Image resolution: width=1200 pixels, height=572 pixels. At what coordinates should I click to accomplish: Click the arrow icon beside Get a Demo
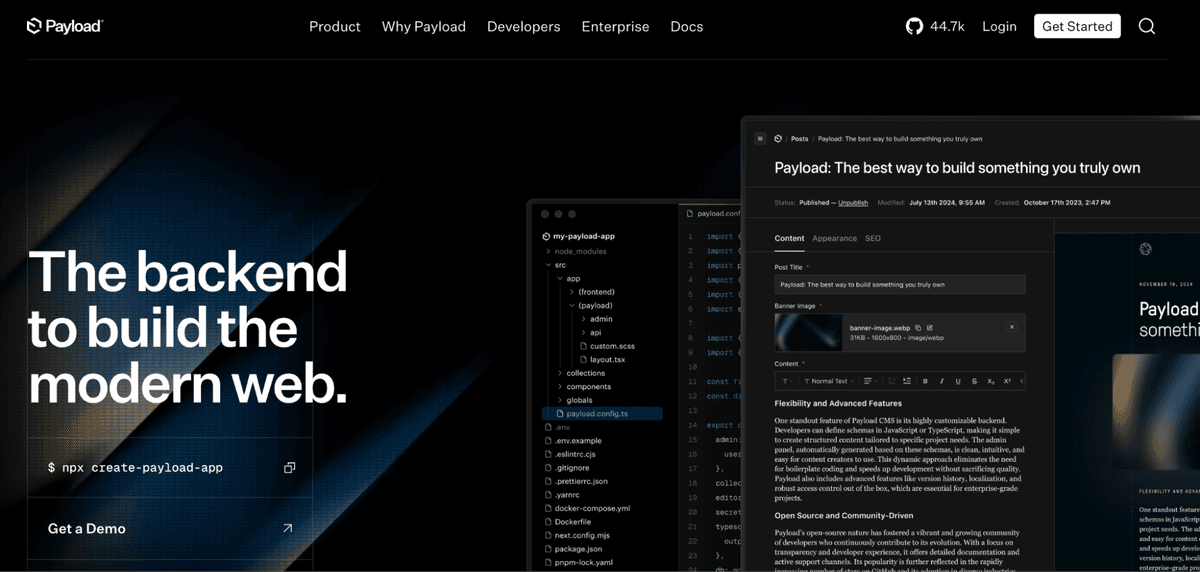[288, 528]
